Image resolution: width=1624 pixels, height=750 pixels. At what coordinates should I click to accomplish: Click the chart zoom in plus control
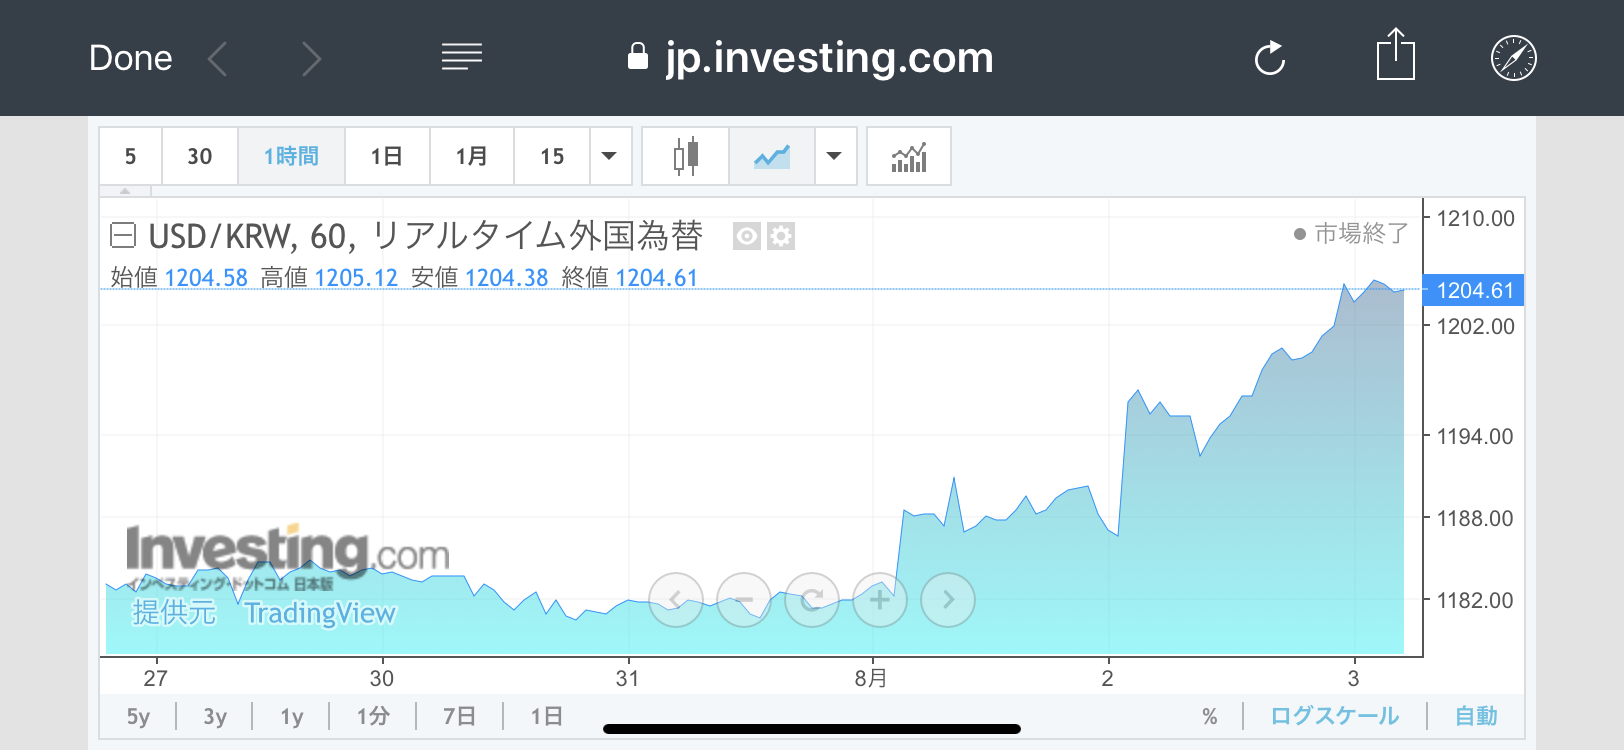(x=880, y=600)
